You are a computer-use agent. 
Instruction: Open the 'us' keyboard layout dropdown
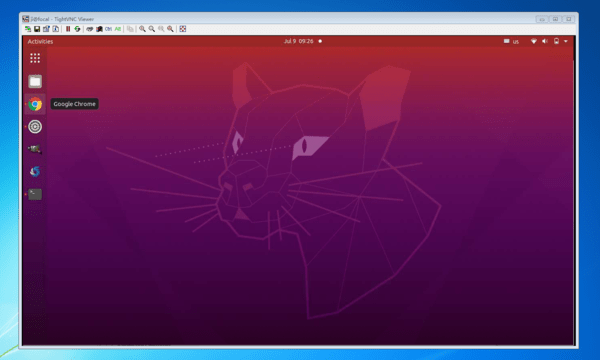[x=511, y=41]
